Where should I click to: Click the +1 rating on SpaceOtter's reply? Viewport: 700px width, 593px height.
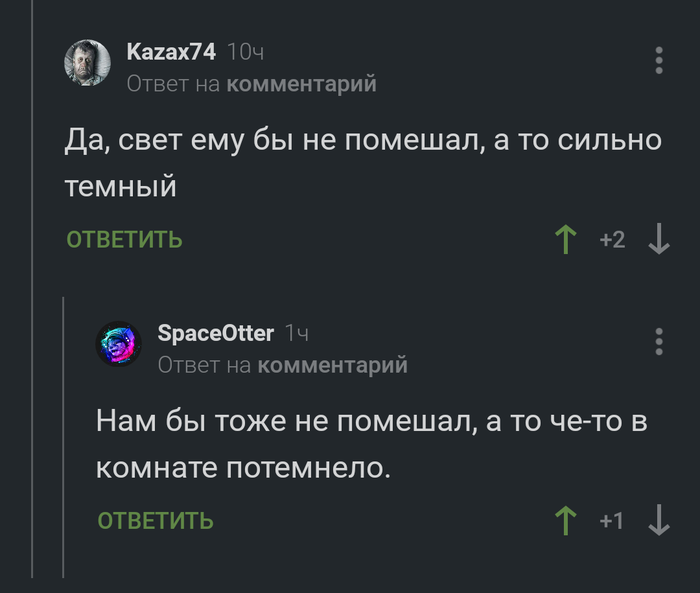[x=612, y=521]
